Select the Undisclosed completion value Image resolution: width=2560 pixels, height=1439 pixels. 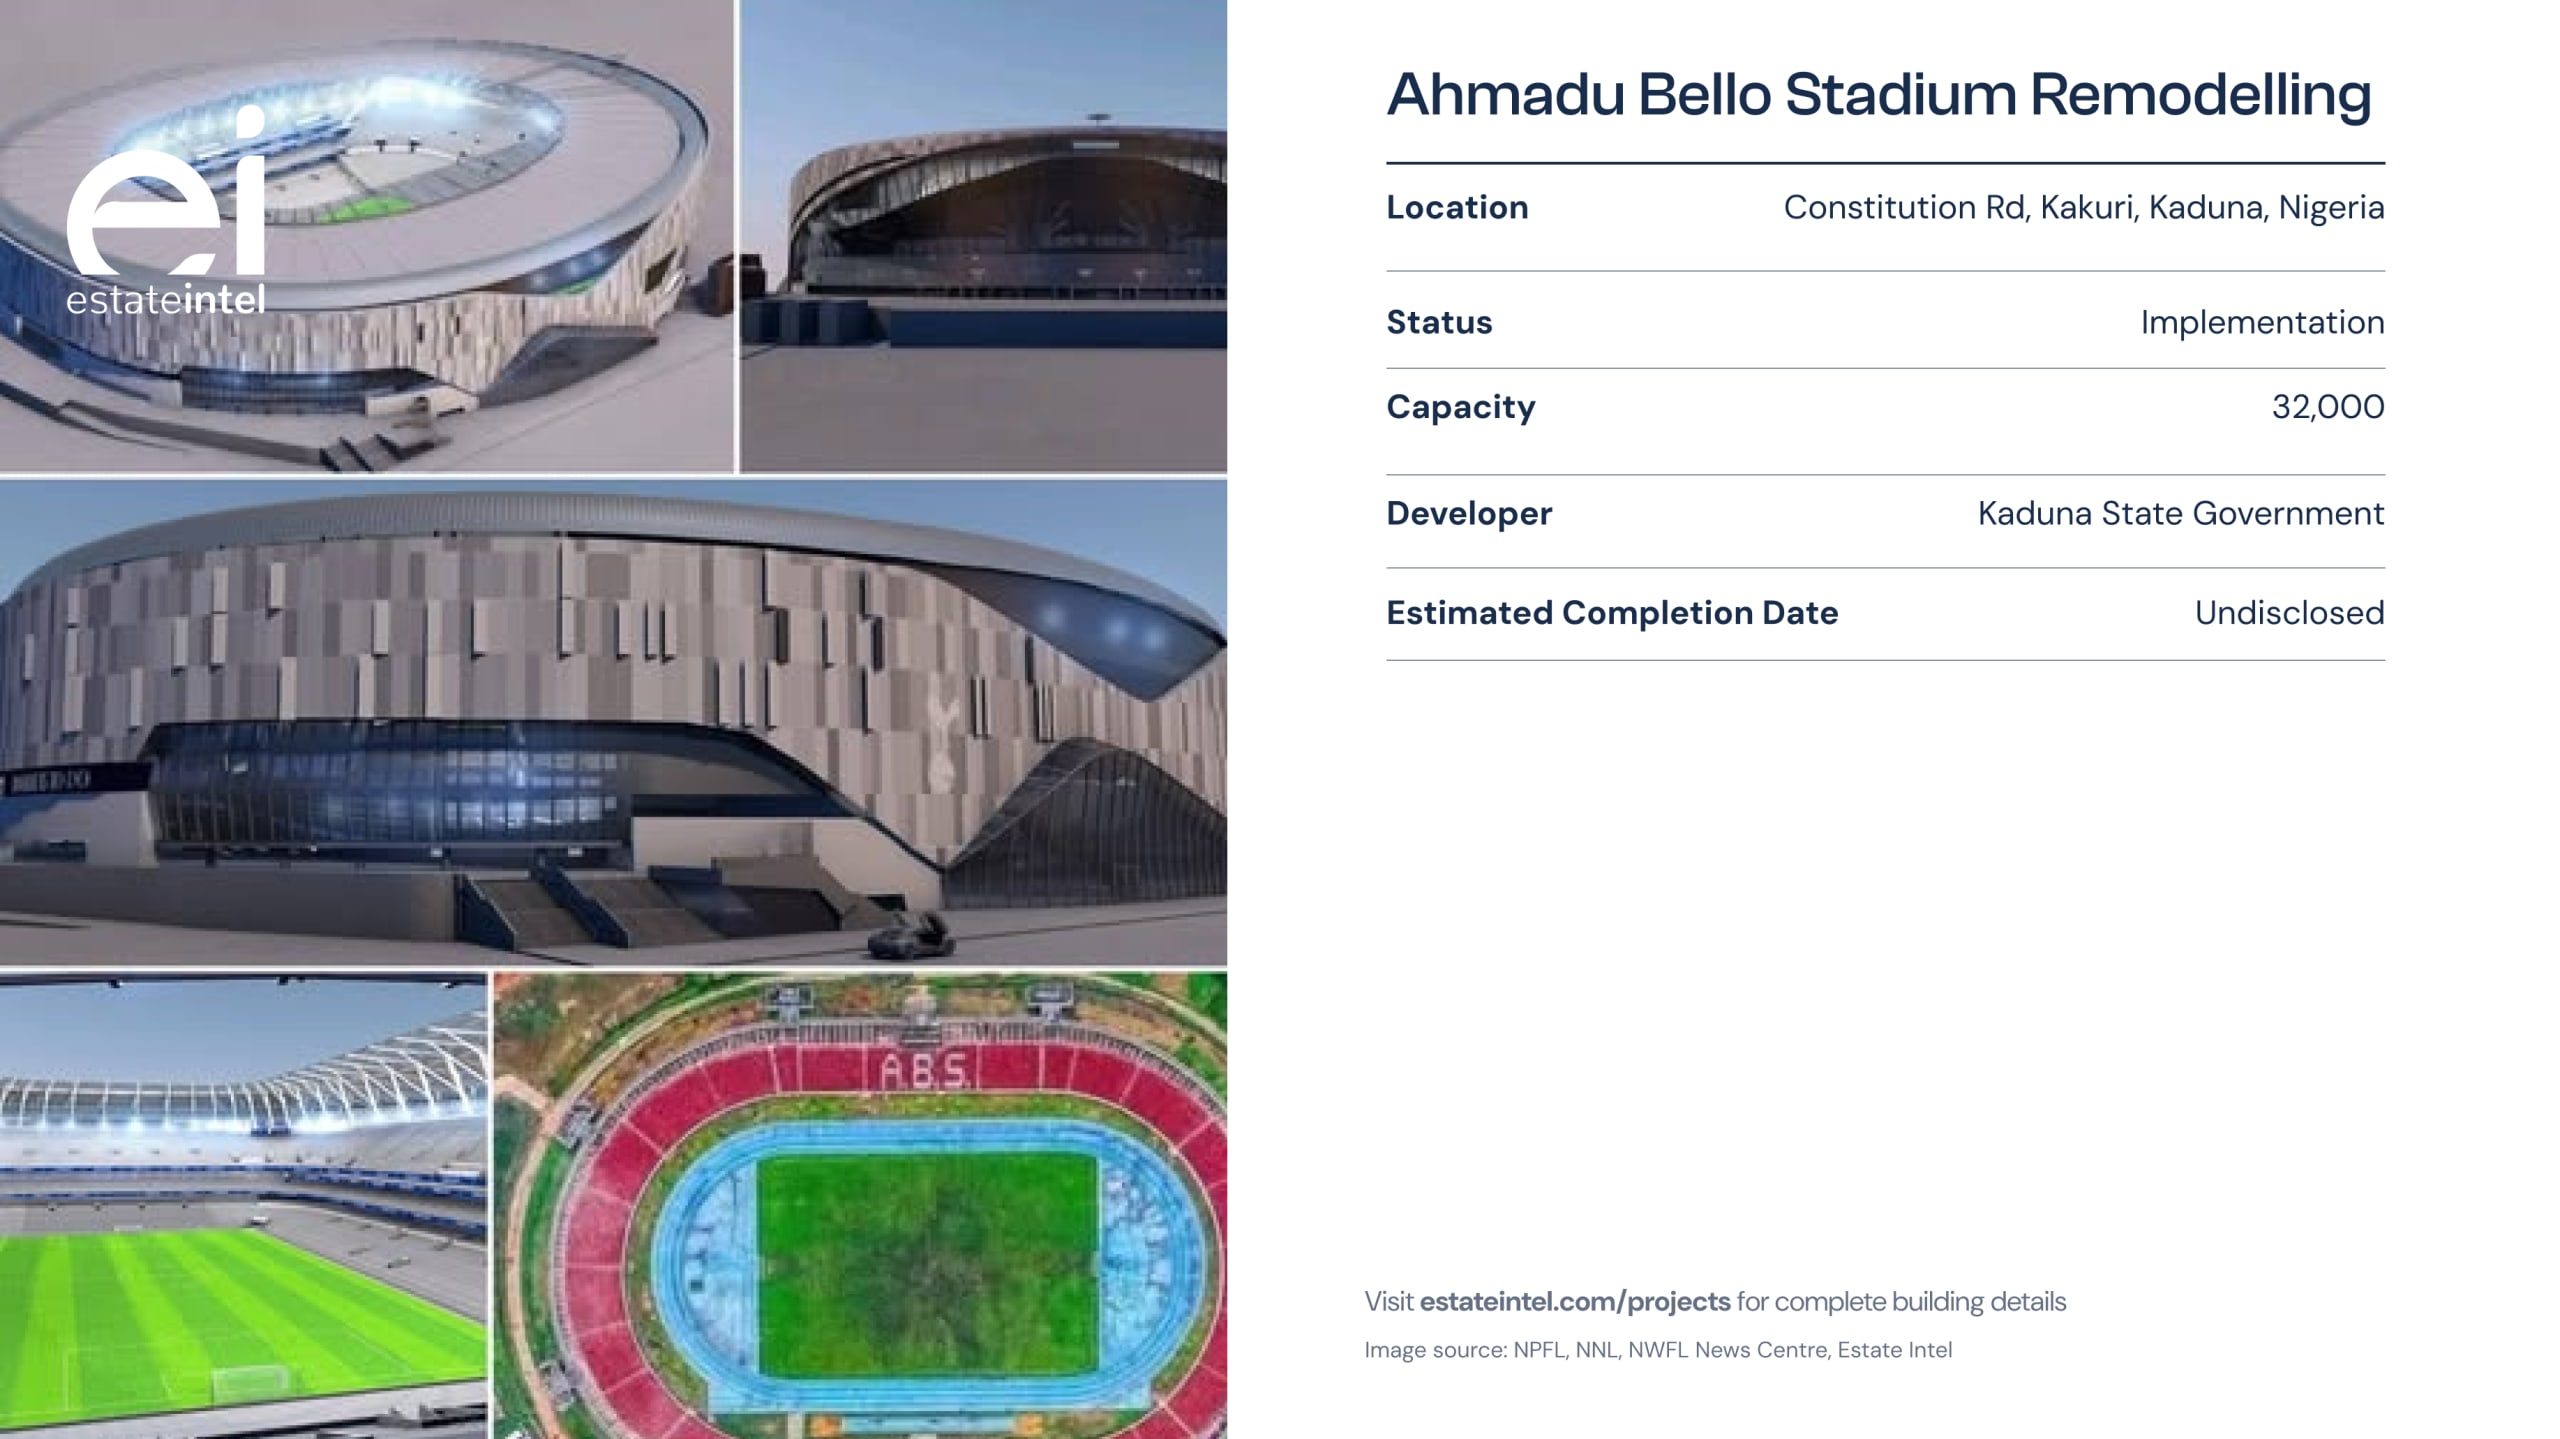2289,612
